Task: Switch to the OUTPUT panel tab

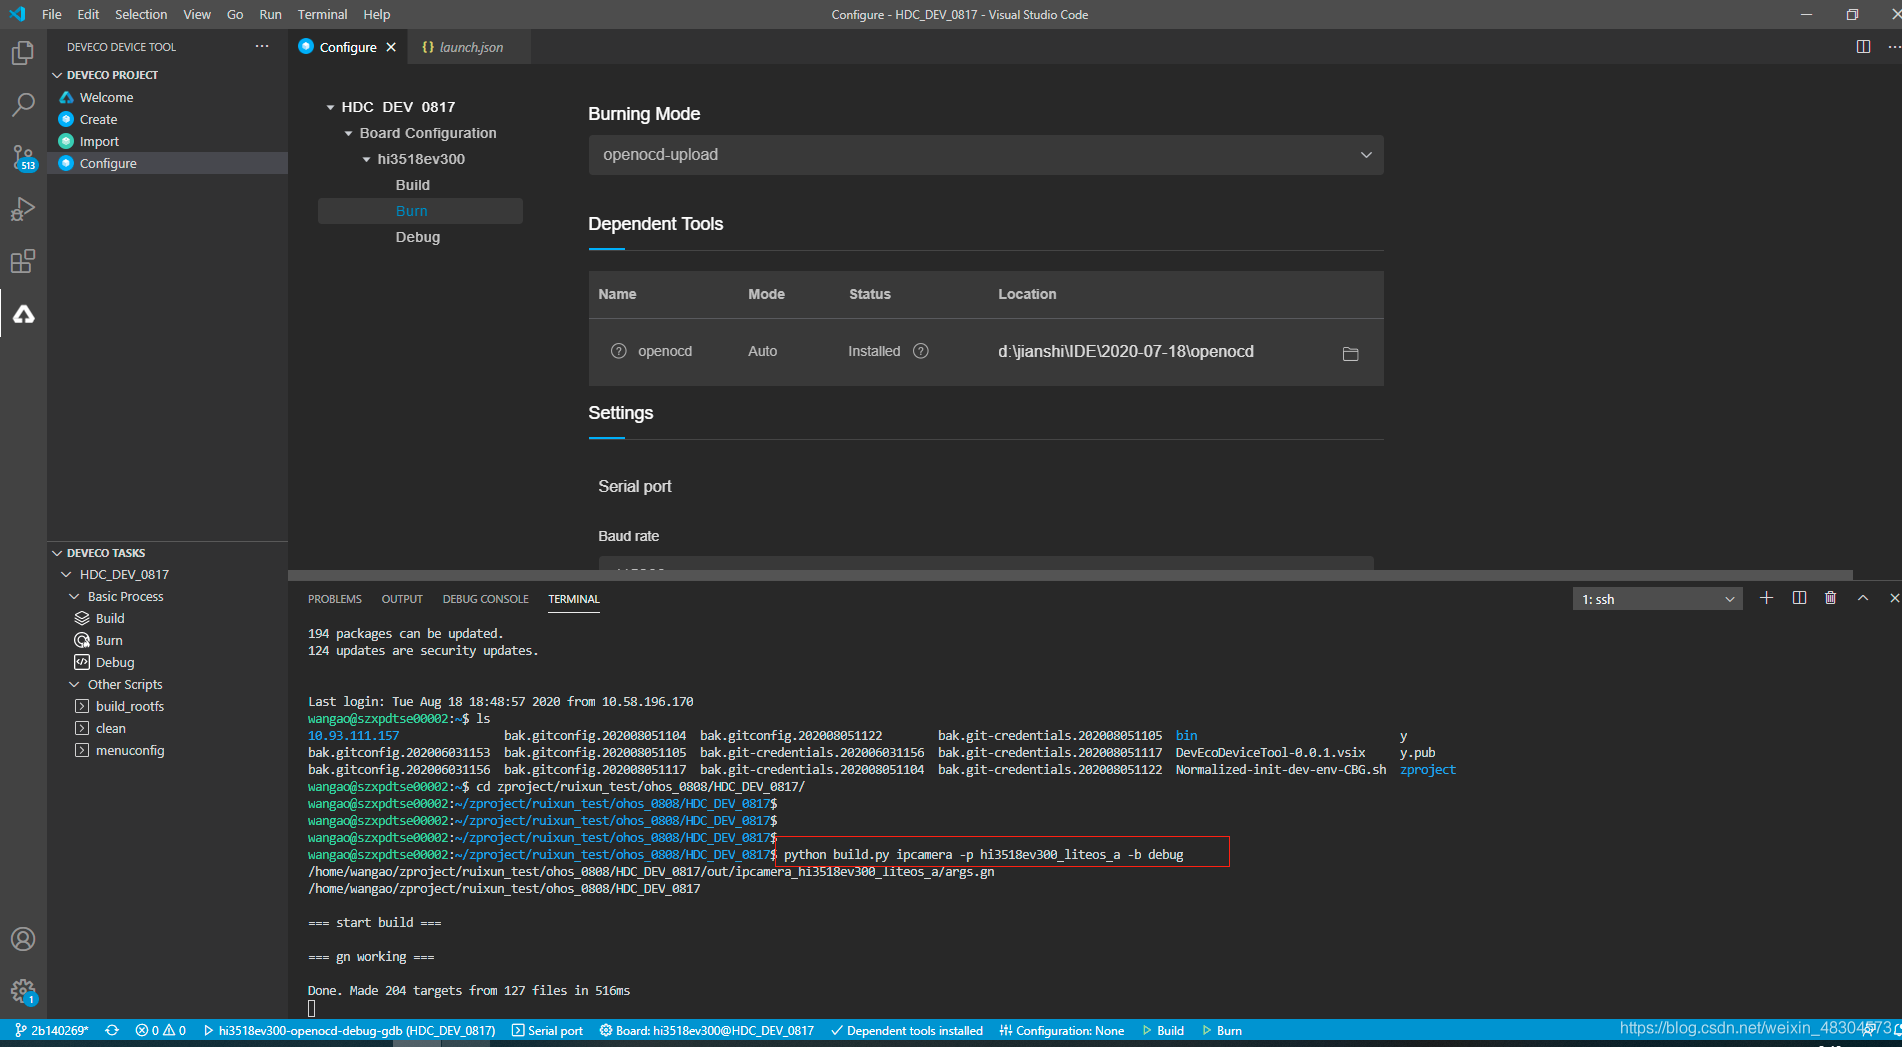Action: (402, 599)
